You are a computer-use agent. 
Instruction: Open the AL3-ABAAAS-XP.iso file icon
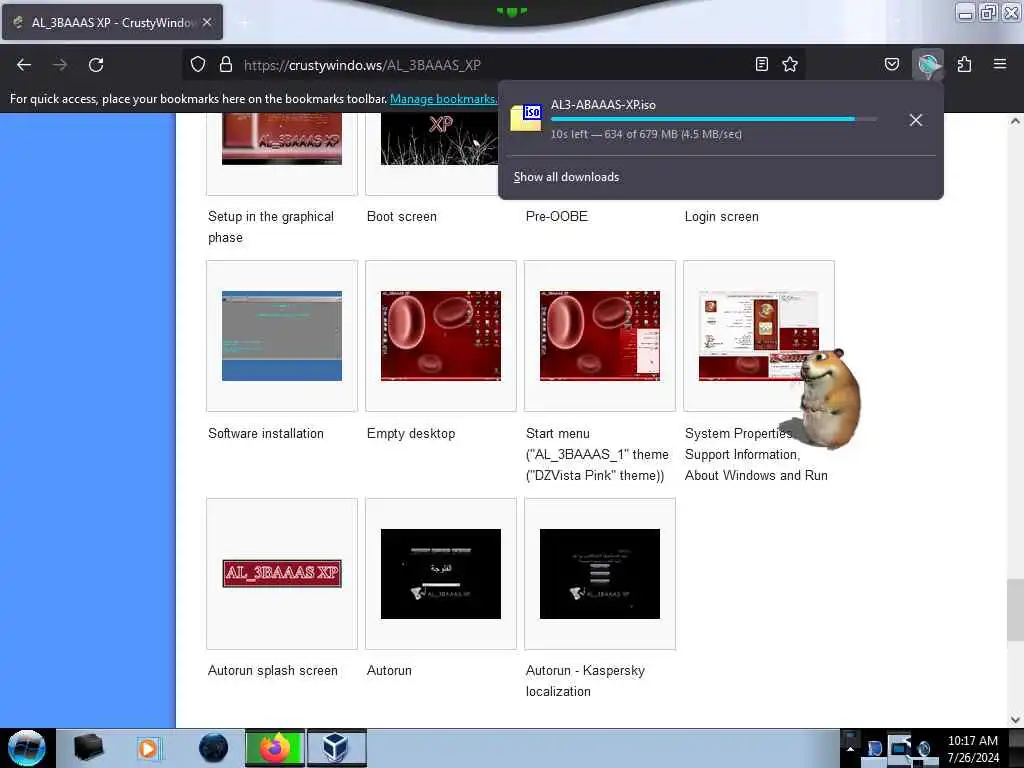click(526, 118)
